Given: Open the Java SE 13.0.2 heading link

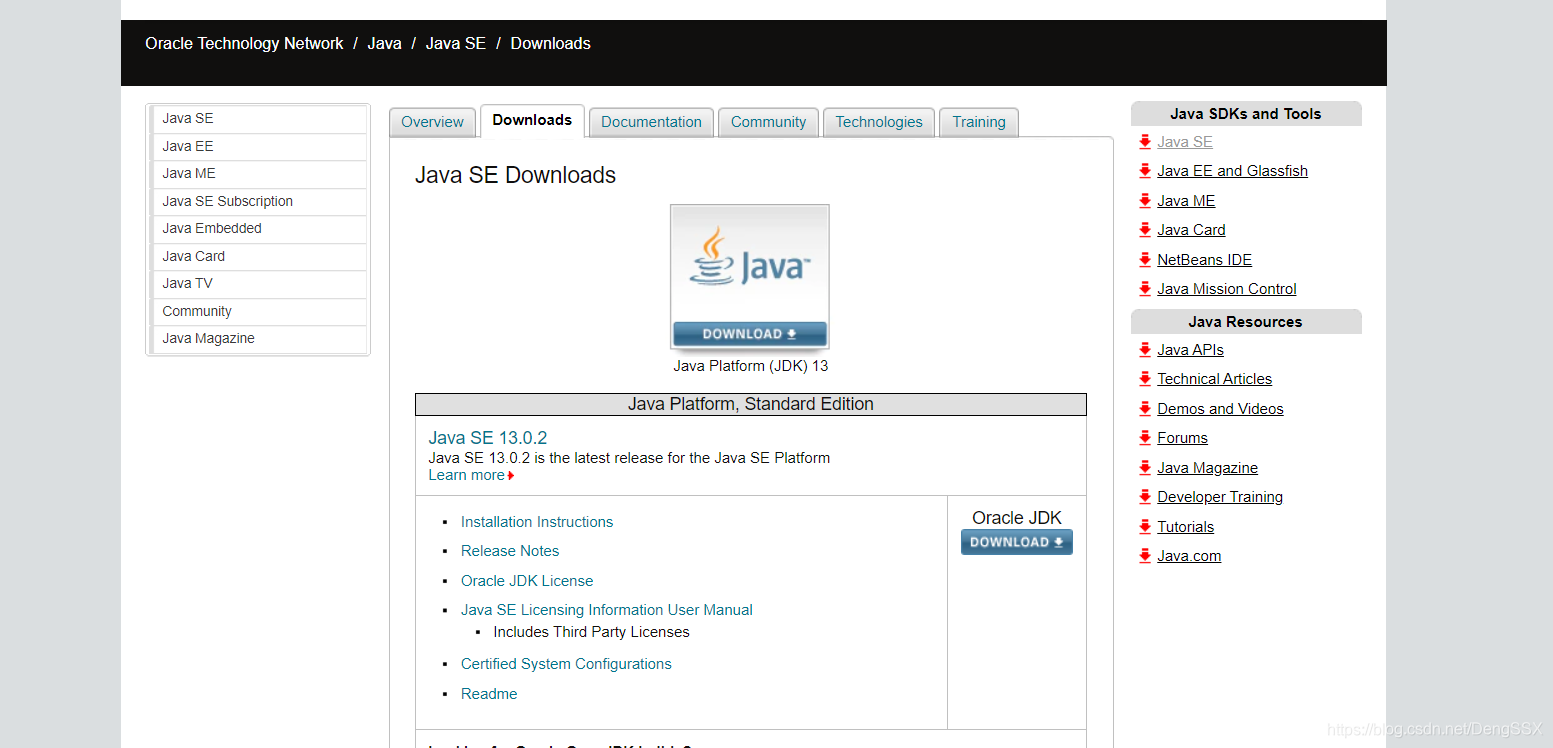Looking at the screenshot, I should [x=488, y=438].
